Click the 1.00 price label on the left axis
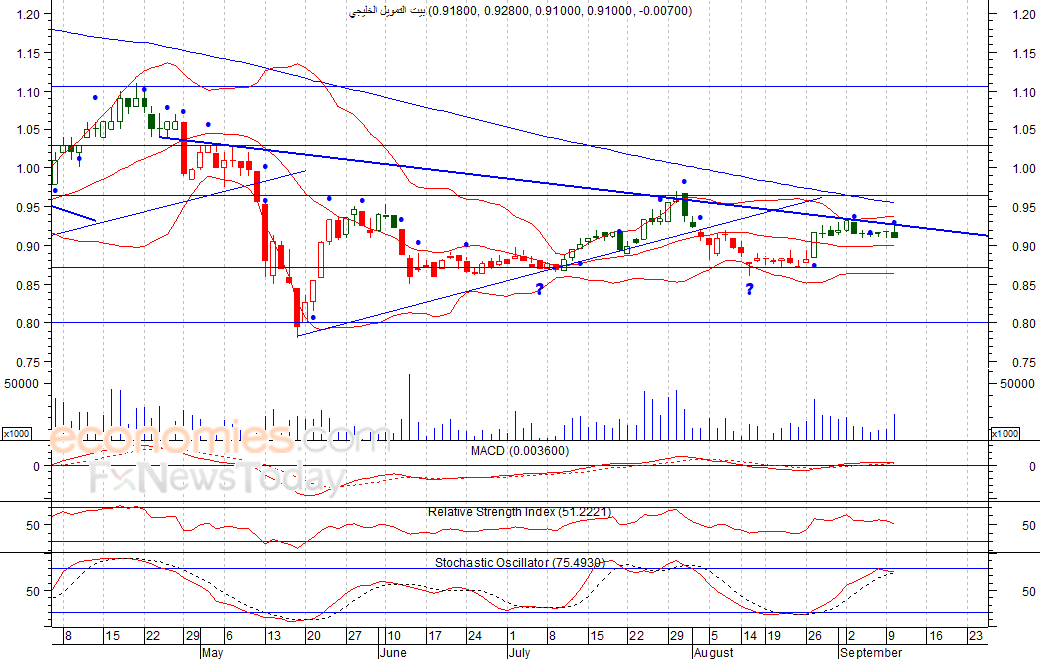The width and height of the screenshot is (1040, 659). (29, 169)
